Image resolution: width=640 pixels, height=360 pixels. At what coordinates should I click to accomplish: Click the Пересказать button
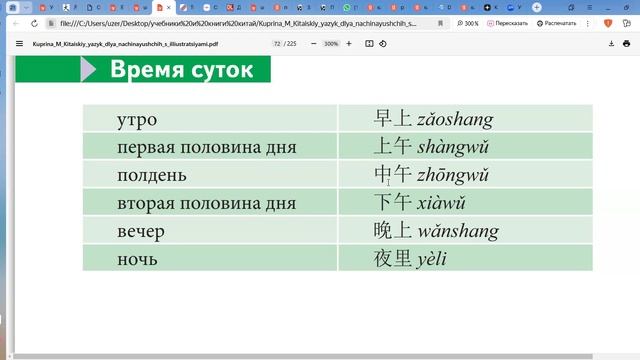click(x=507, y=24)
